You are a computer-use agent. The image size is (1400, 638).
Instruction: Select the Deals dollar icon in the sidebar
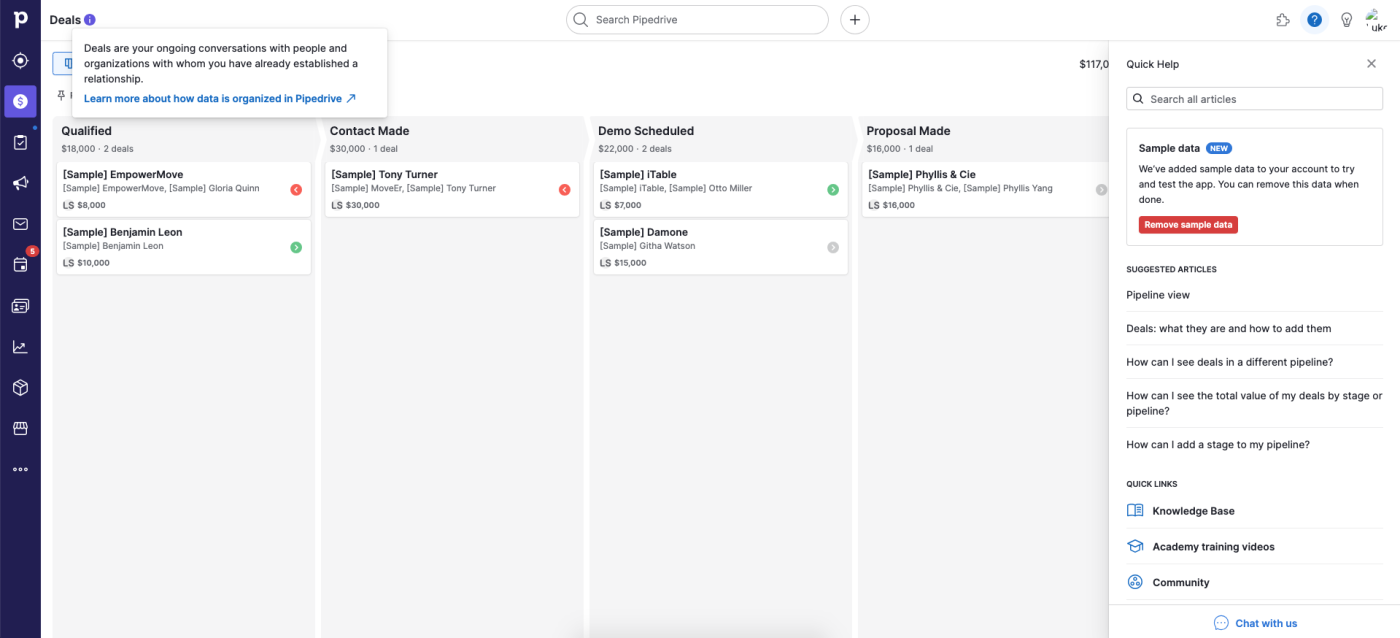[20, 101]
